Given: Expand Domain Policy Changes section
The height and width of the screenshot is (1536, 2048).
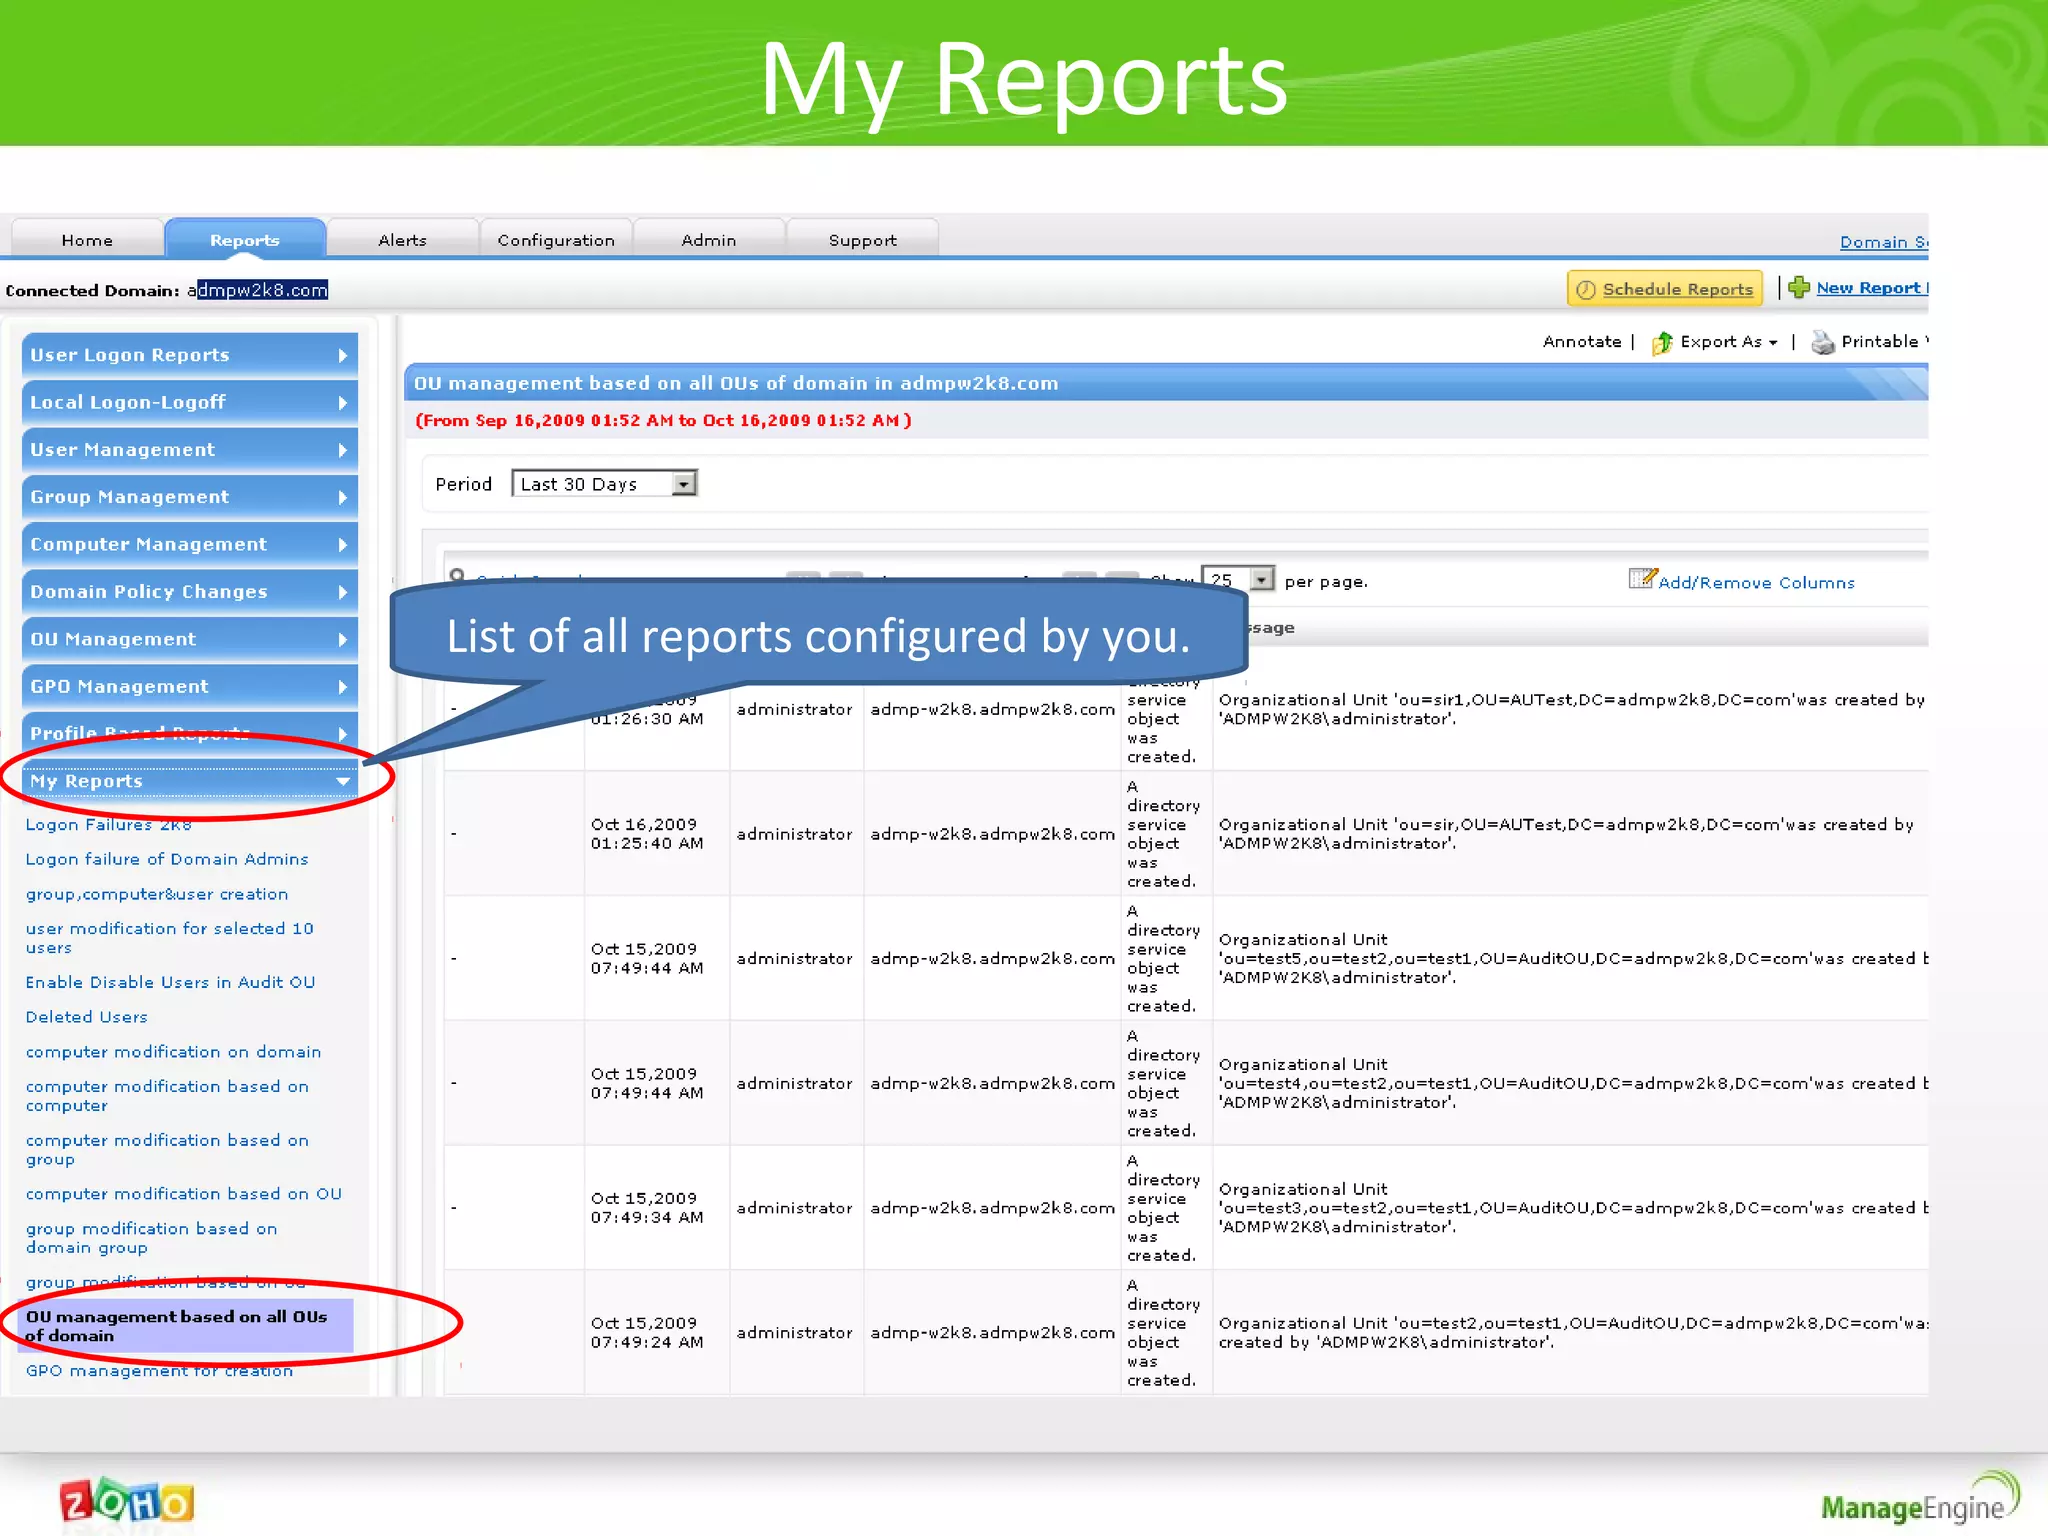Looking at the screenshot, I should [190, 592].
